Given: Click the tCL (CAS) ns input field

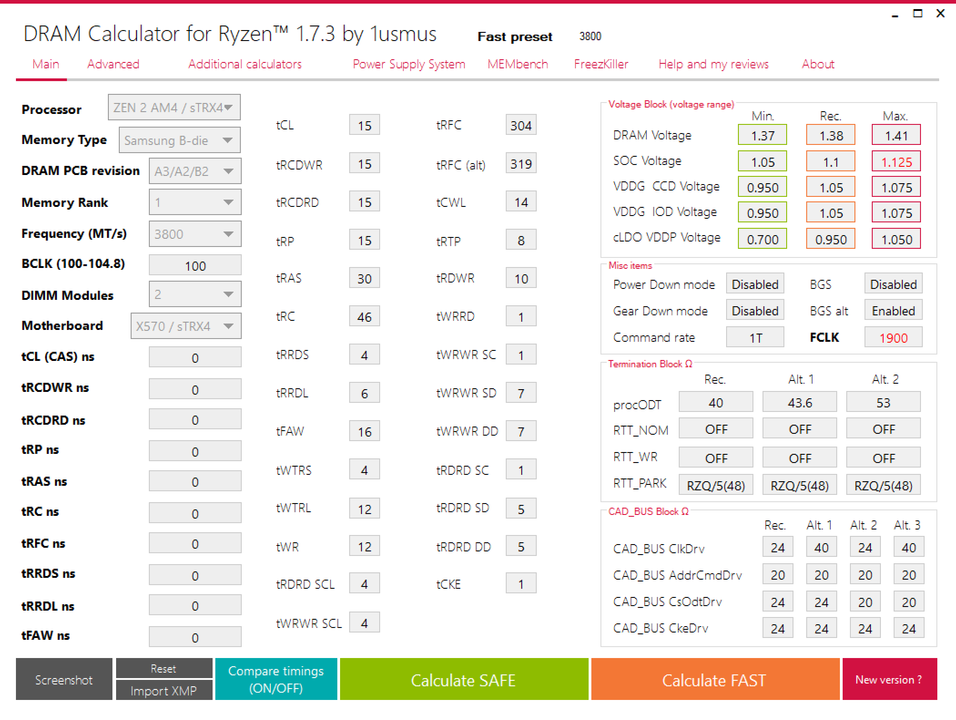Looking at the screenshot, I should 195,358.
